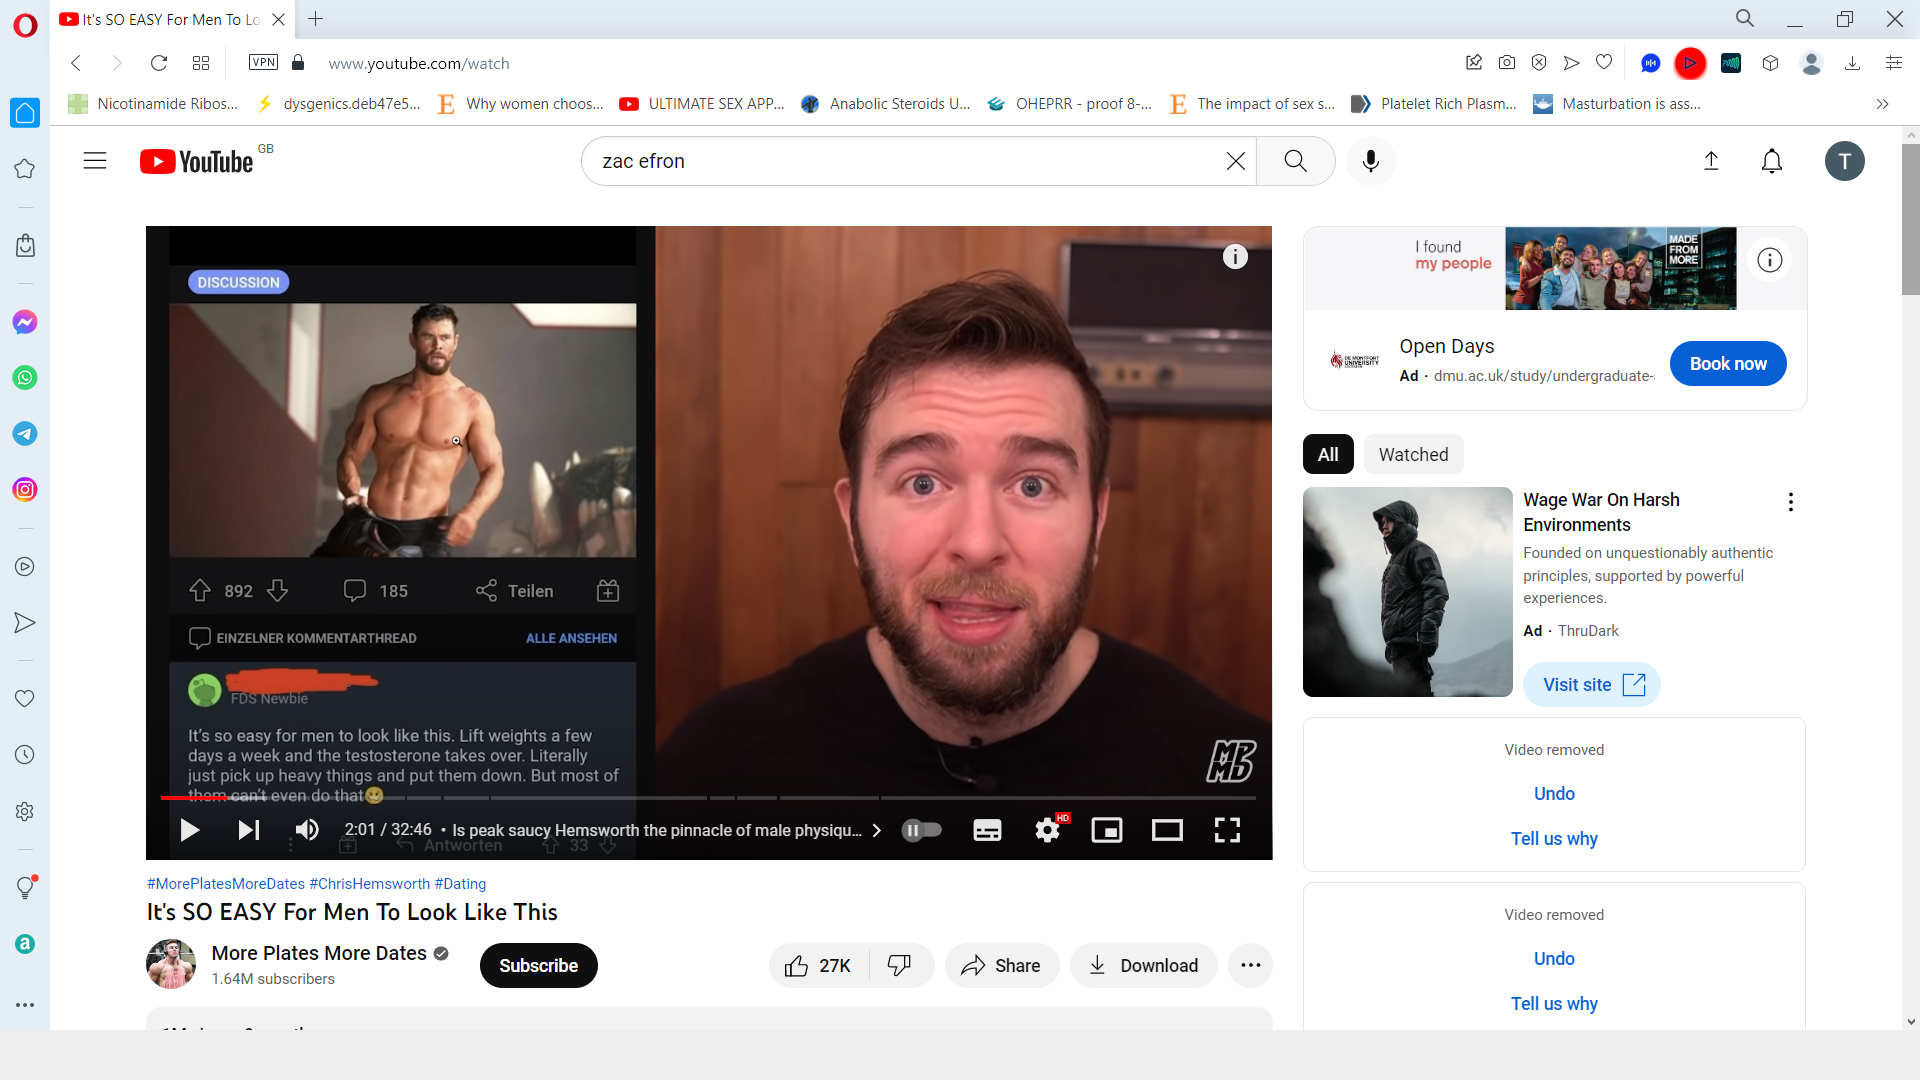Switch to miniplayer mode
This screenshot has width=1920, height=1080.
[x=1107, y=830]
